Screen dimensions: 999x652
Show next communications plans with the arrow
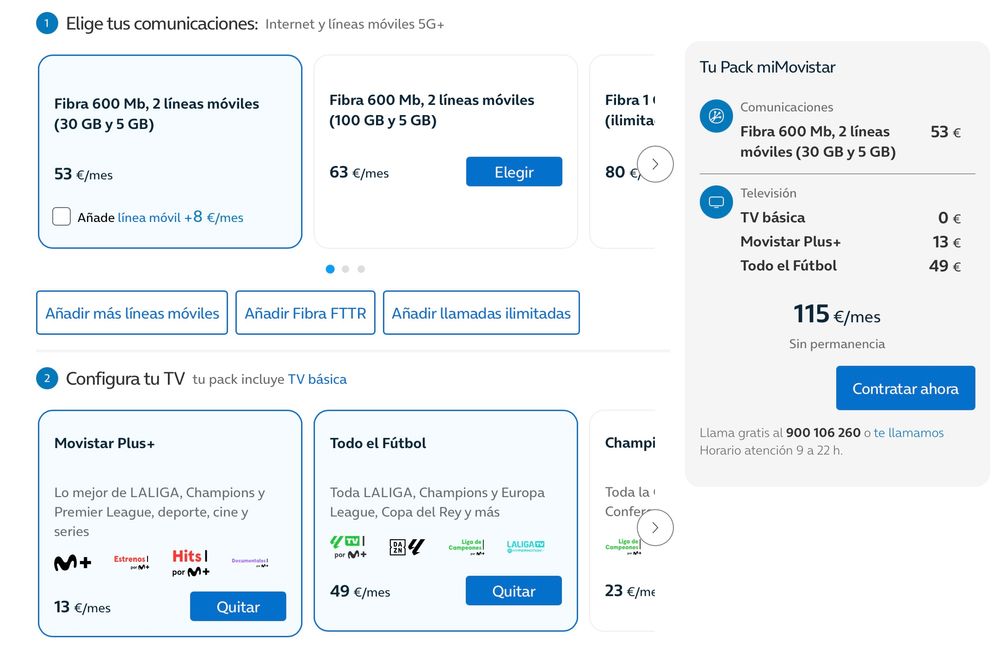pyautogui.click(x=655, y=164)
